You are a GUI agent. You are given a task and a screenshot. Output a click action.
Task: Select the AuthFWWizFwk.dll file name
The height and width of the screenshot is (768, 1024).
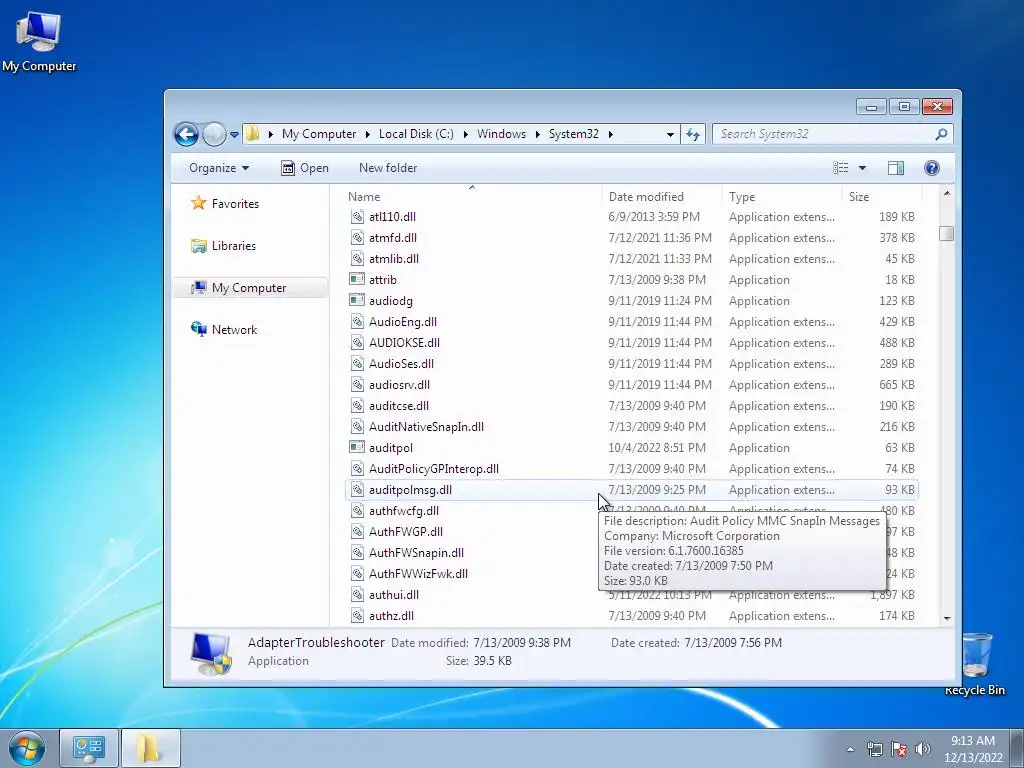click(418, 573)
